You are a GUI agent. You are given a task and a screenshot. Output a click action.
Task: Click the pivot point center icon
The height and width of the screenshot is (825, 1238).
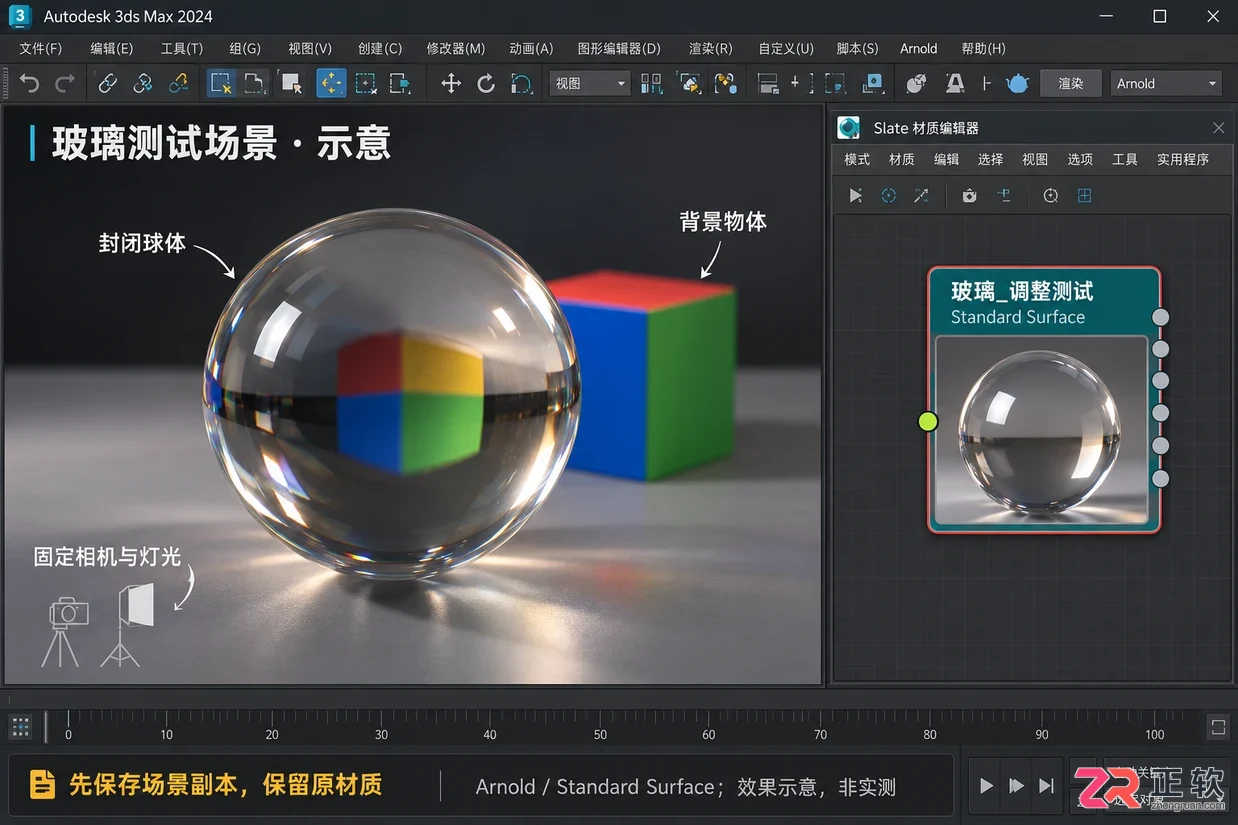[x=652, y=84]
